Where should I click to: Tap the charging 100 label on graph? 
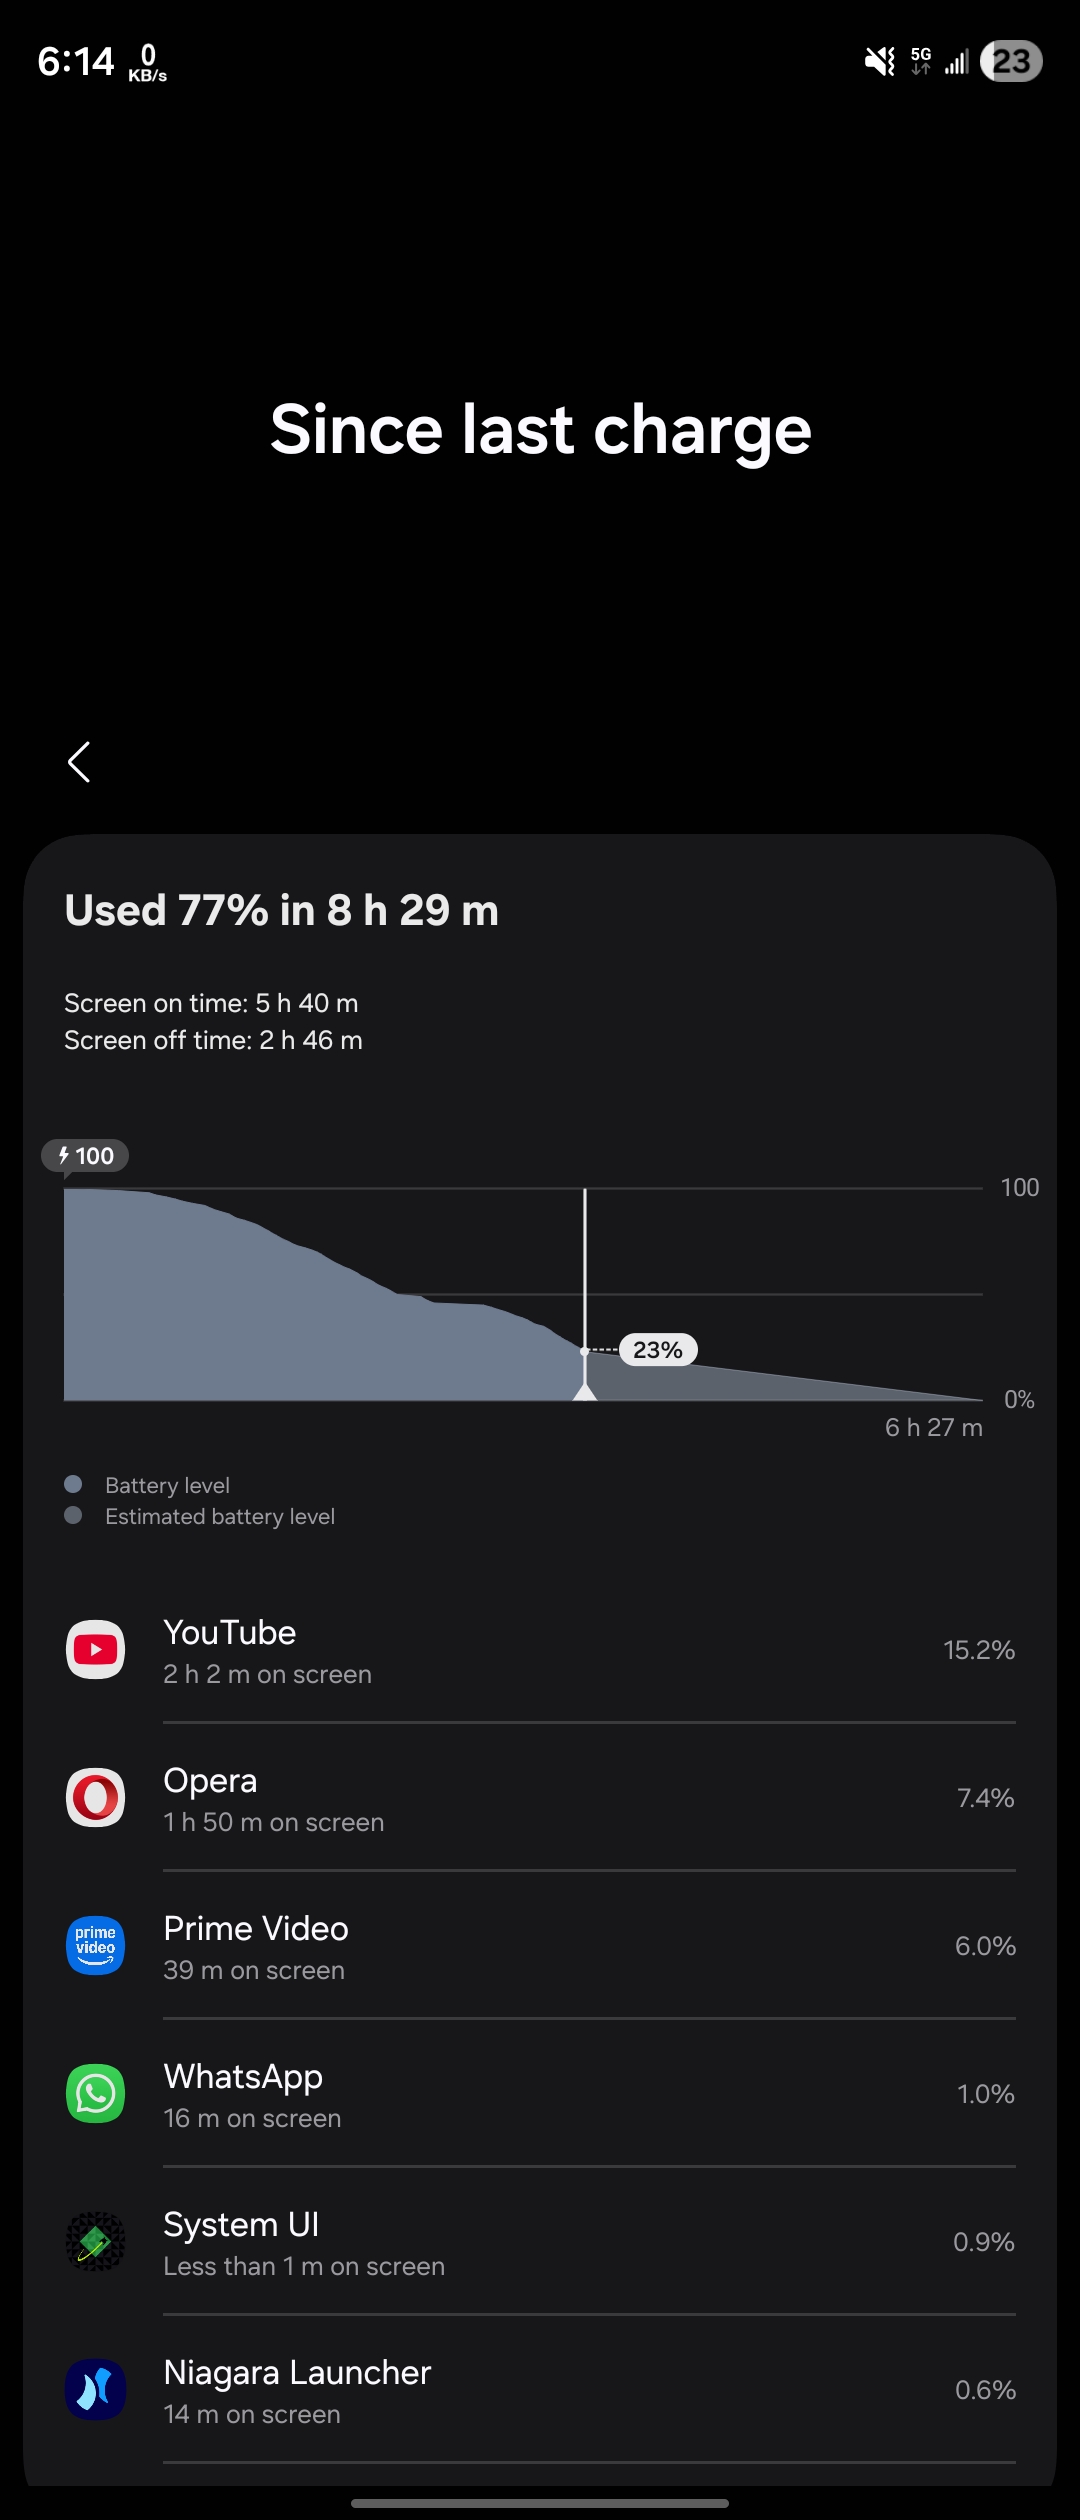tap(86, 1156)
